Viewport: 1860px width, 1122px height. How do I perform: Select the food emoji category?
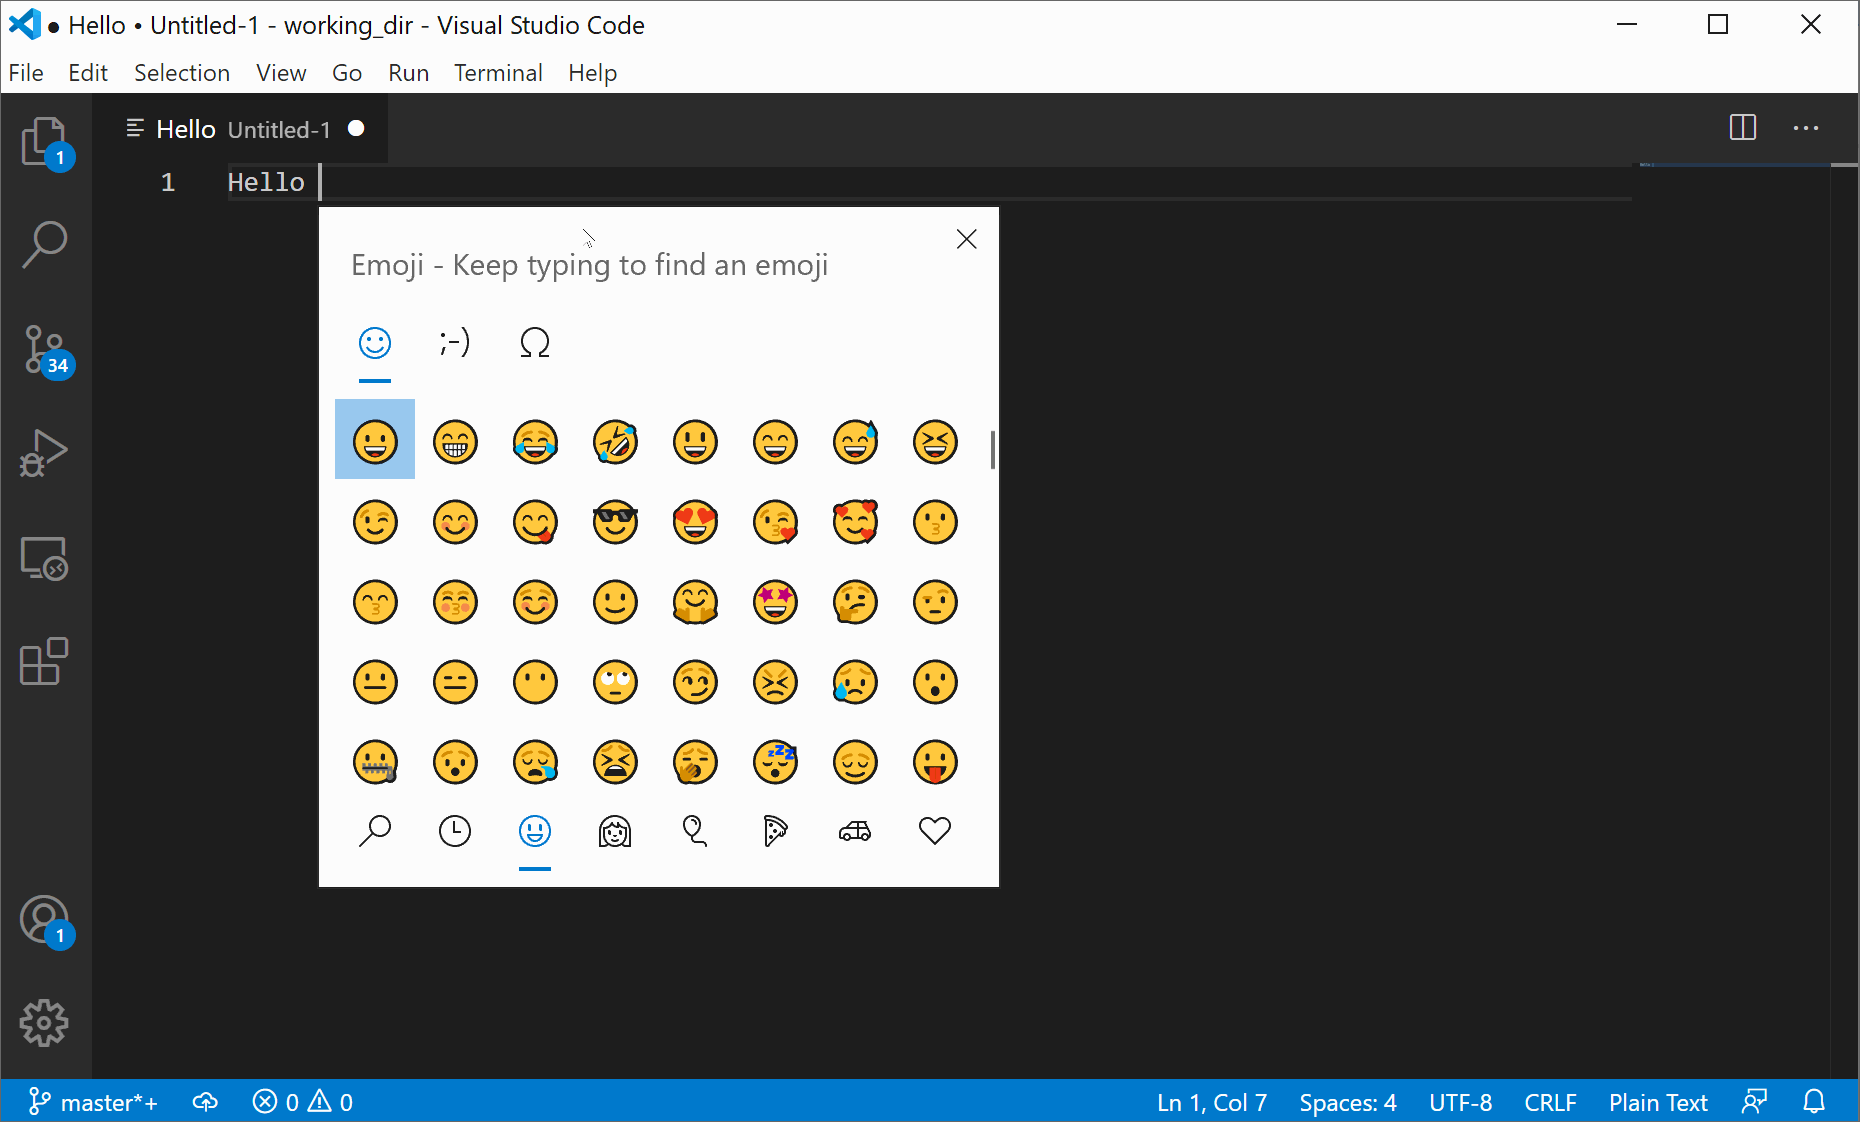click(775, 831)
